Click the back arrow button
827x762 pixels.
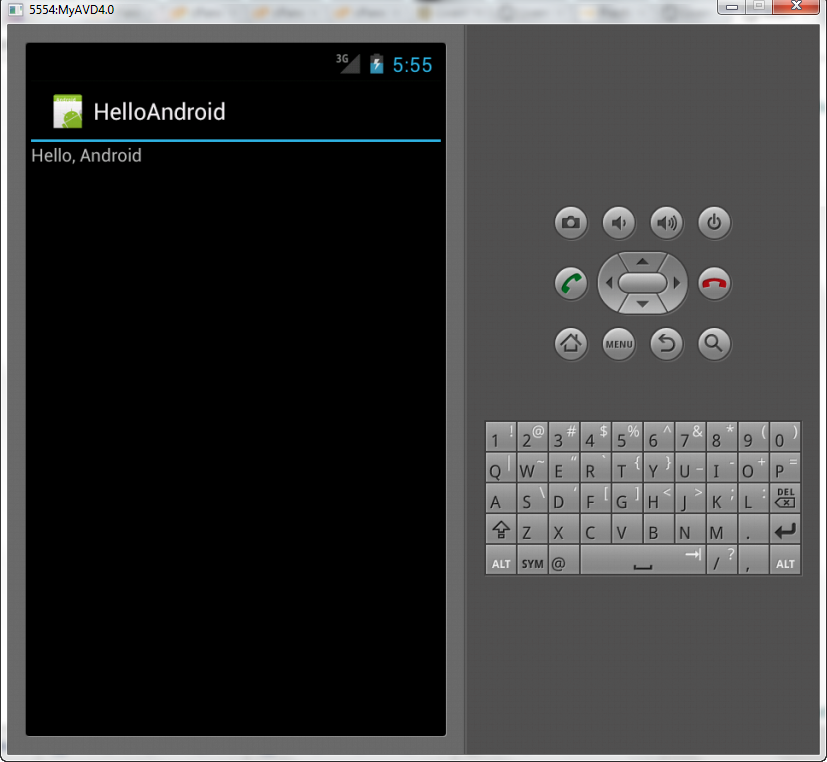coord(667,344)
